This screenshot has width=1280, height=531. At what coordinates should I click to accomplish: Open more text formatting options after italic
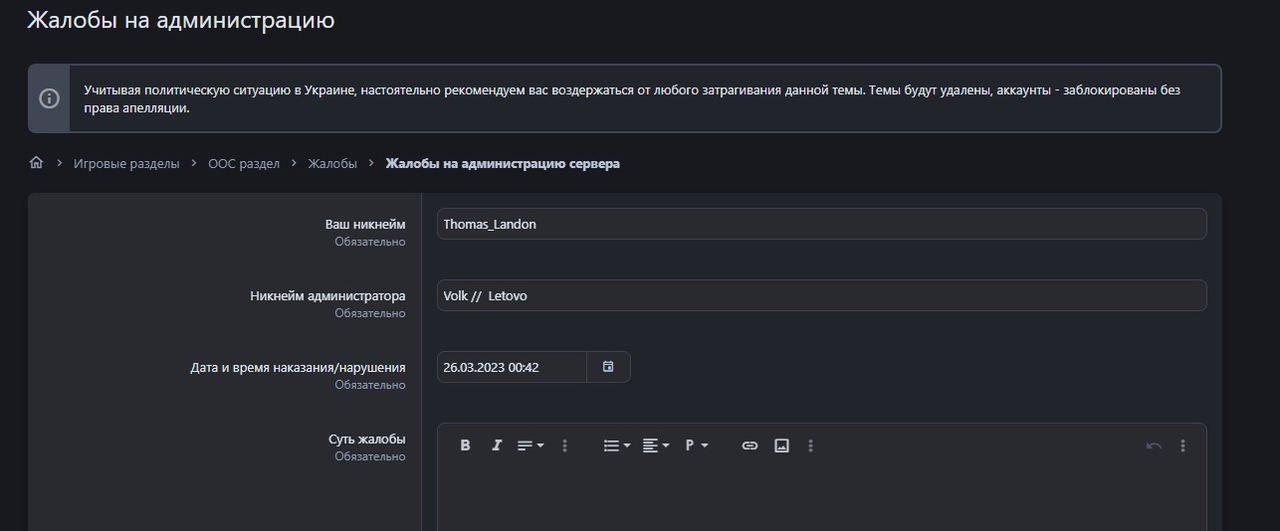coord(565,446)
